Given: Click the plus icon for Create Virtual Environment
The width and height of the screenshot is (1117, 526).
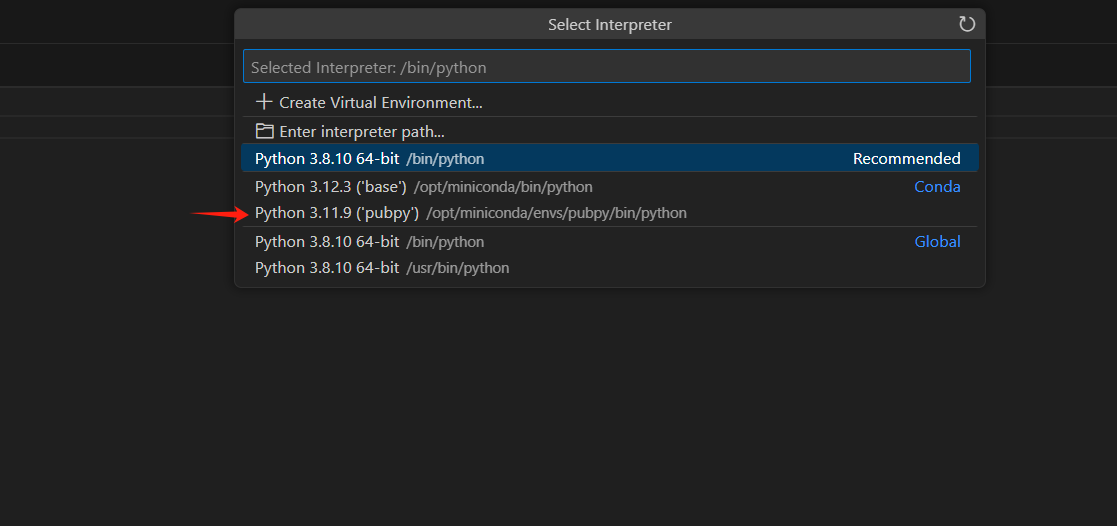Looking at the screenshot, I should tap(264, 102).
